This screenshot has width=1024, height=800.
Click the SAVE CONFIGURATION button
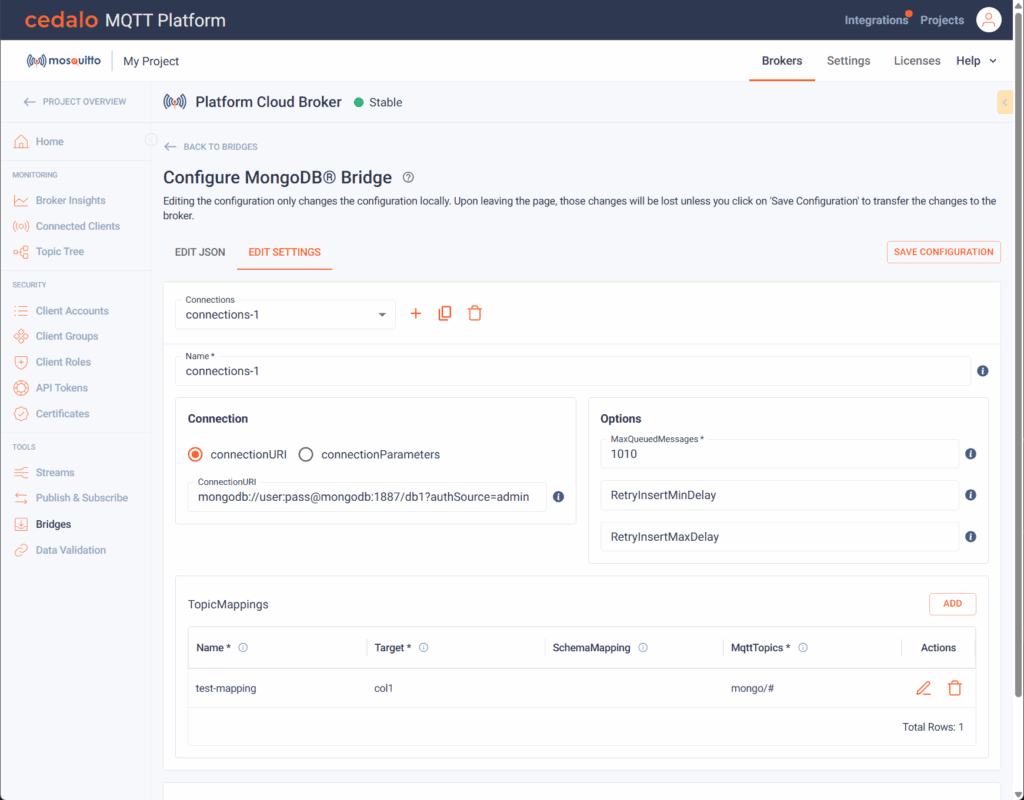[943, 252]
